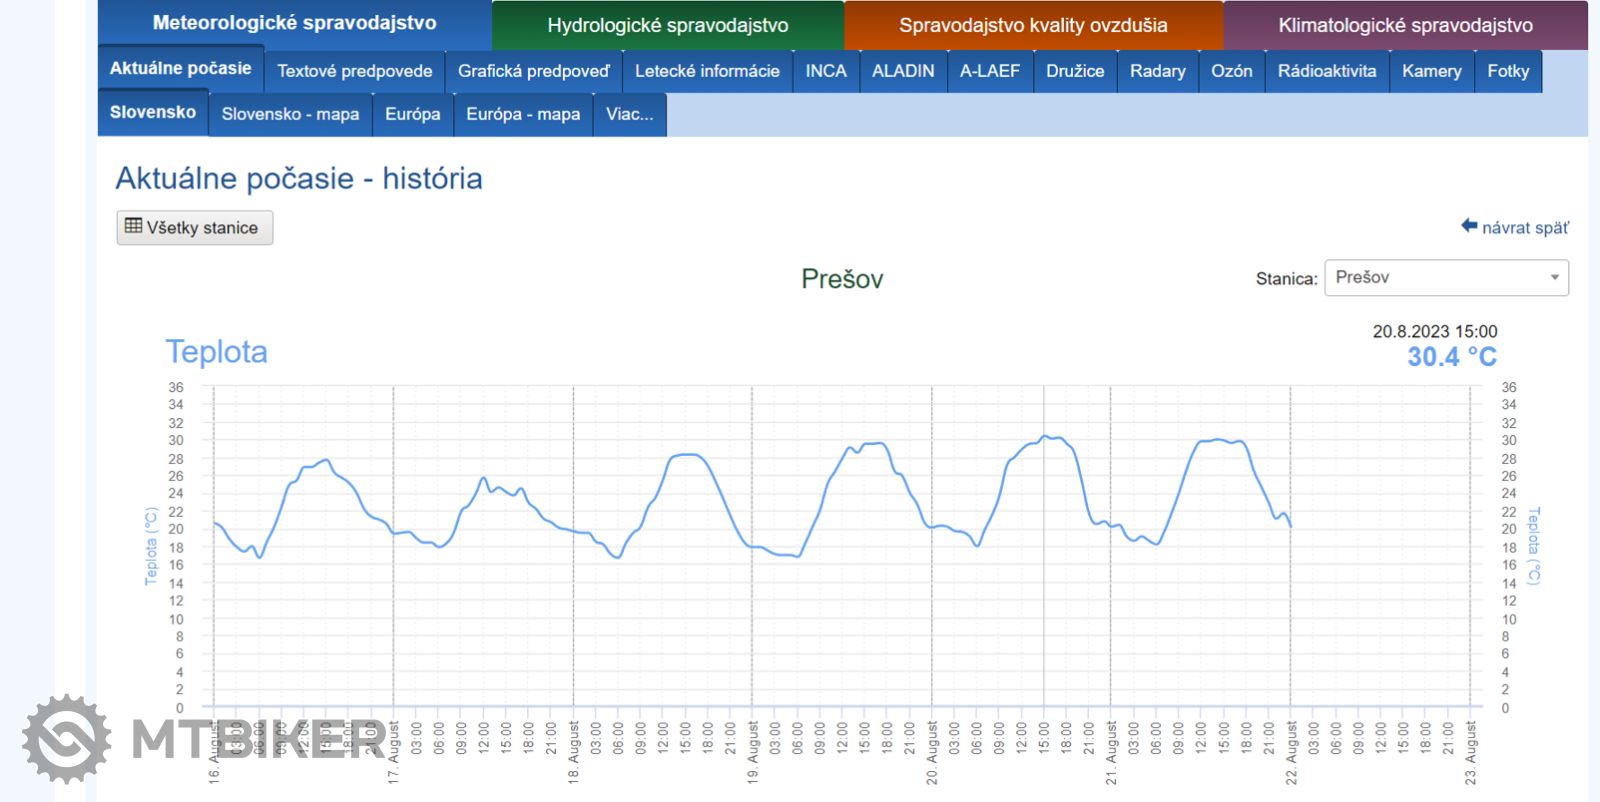Click the temperature peak at 20 August 15:00
This screenshot has height=802, width=1600.
pos(1044,436)
